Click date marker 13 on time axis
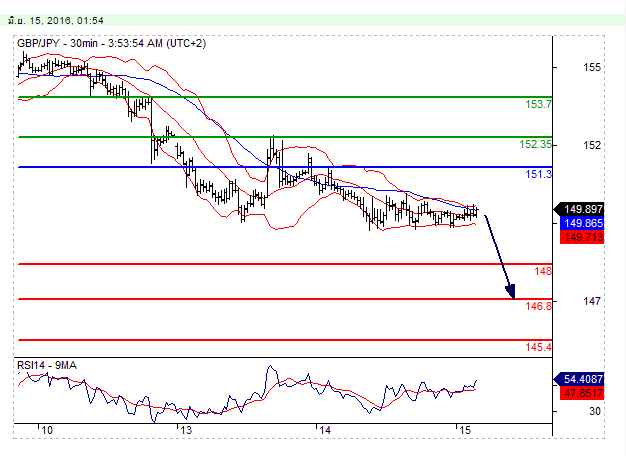Image resolution: width=626 pixels, height=456 pixels. (186, 430)
